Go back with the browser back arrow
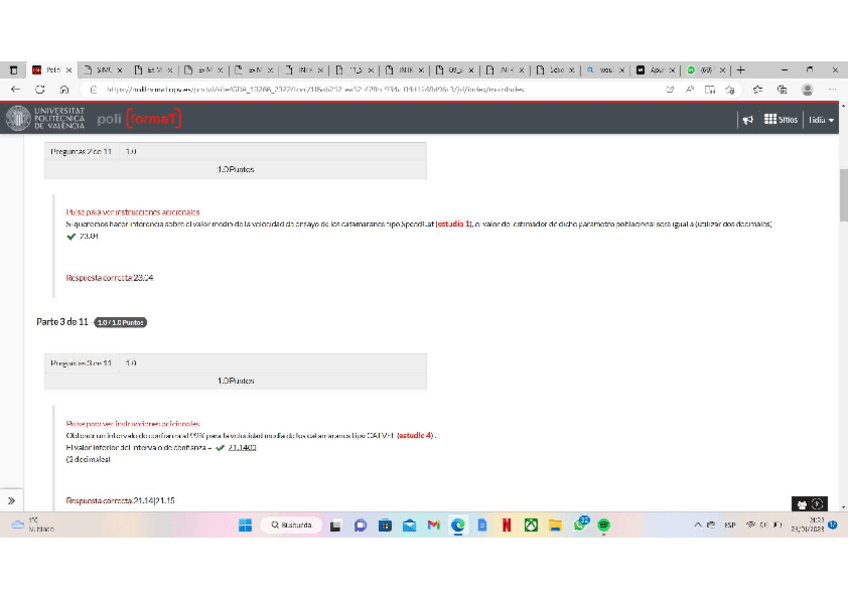Screen dimensions: 848x599 coord(16,89)
